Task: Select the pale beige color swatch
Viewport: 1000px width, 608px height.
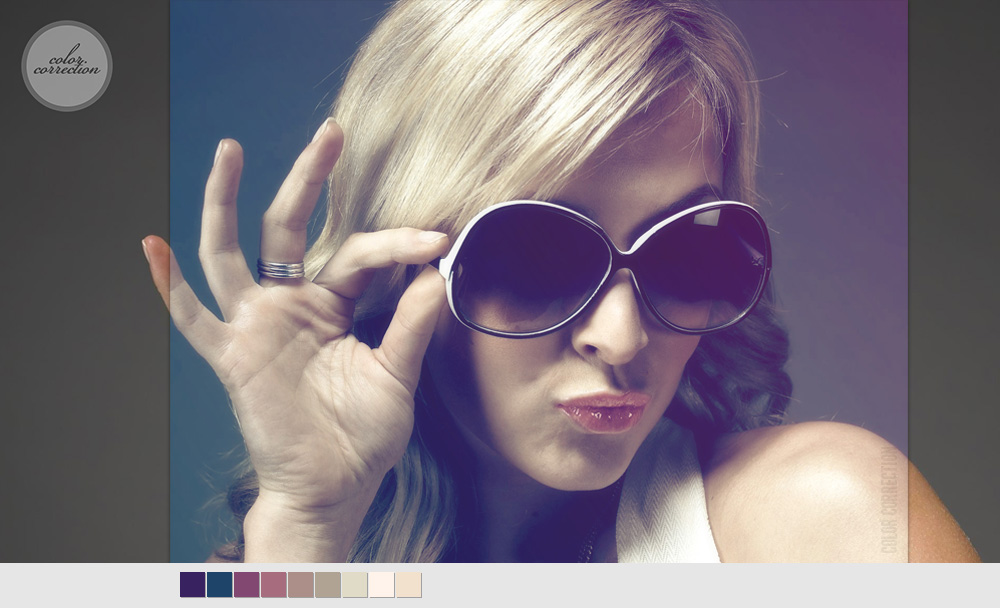Action: coord(355,585)
